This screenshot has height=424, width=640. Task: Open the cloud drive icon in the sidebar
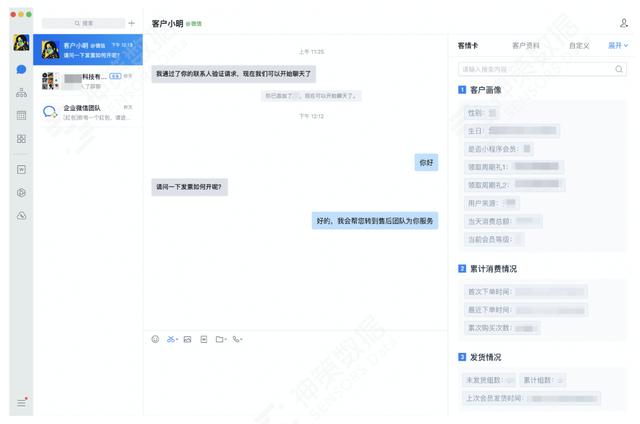[21, 215]
